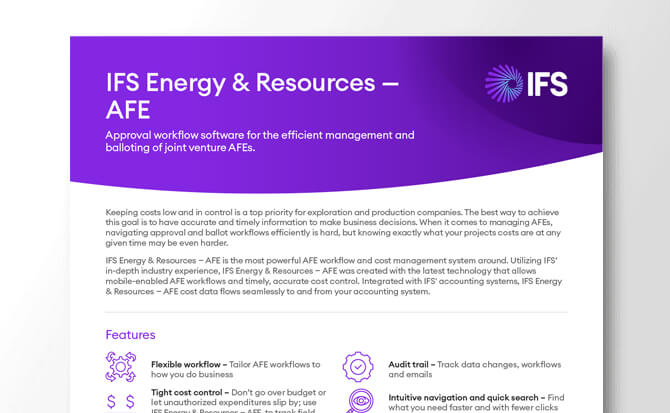Click the 'Approval workflow software' subtitle text
The image size is (670, 413).
260,141
